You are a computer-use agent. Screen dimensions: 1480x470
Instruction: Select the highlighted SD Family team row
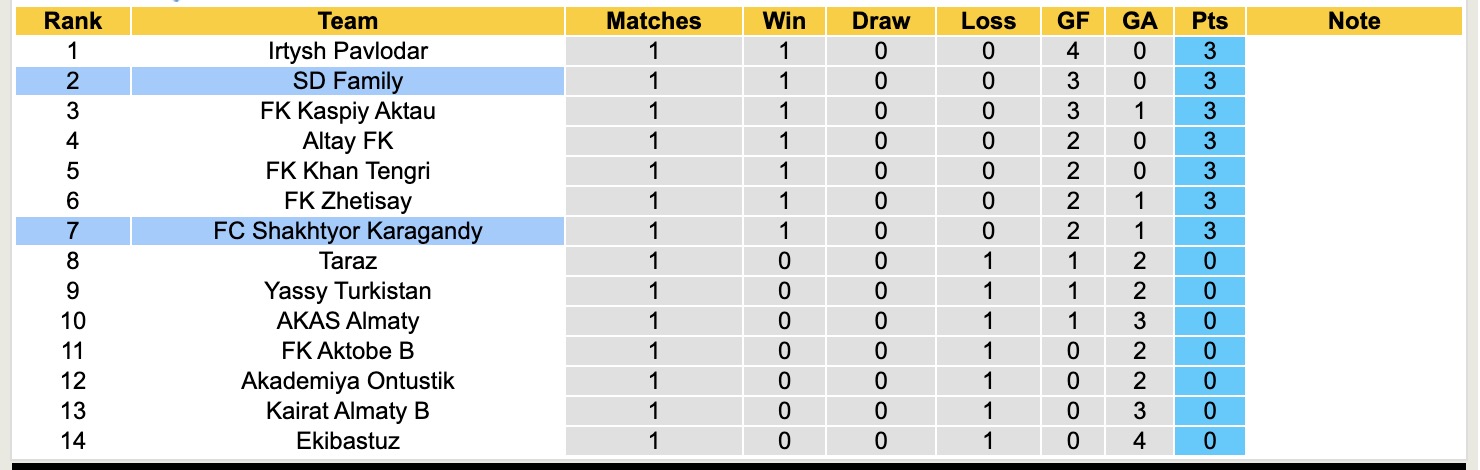348,81
